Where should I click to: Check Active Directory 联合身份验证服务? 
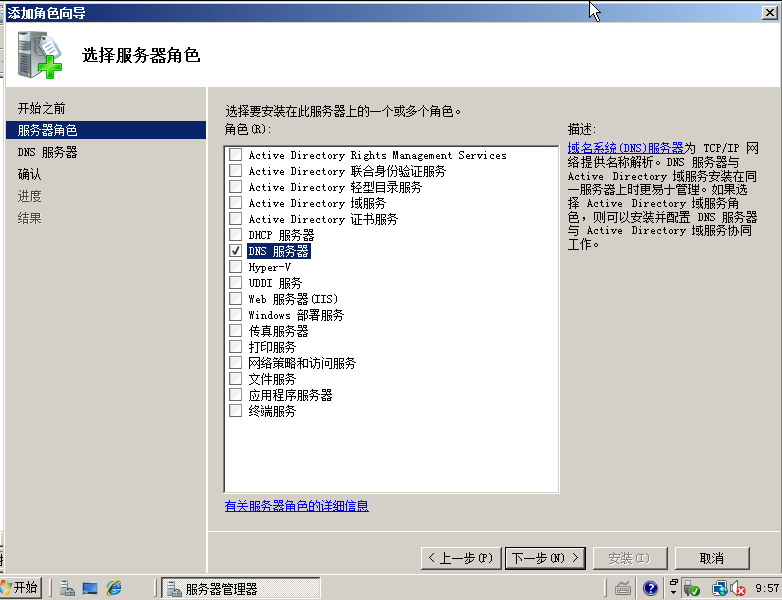click(235, 171)
